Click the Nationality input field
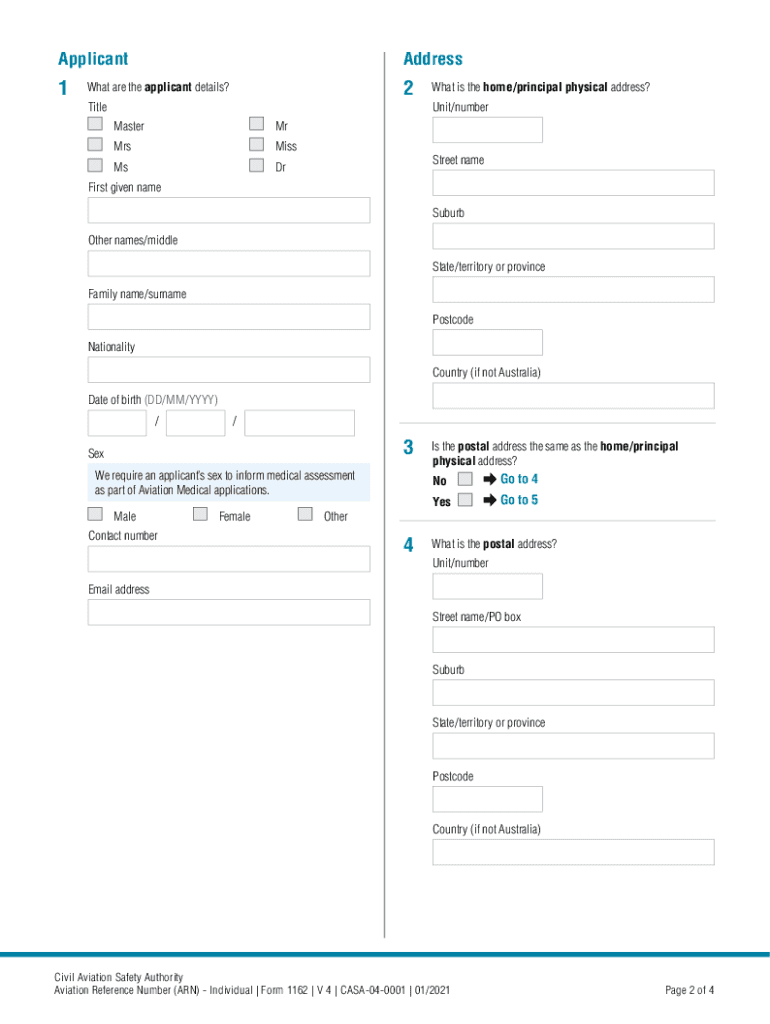This screenshot has height=1024, width=770. coord(229,370)
